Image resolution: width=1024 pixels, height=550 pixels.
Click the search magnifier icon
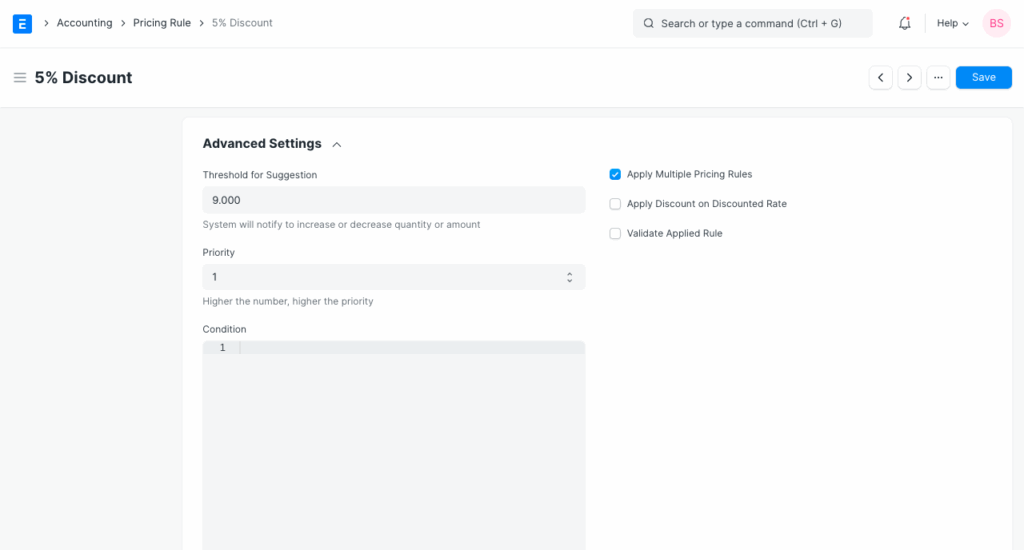(648, 23)
